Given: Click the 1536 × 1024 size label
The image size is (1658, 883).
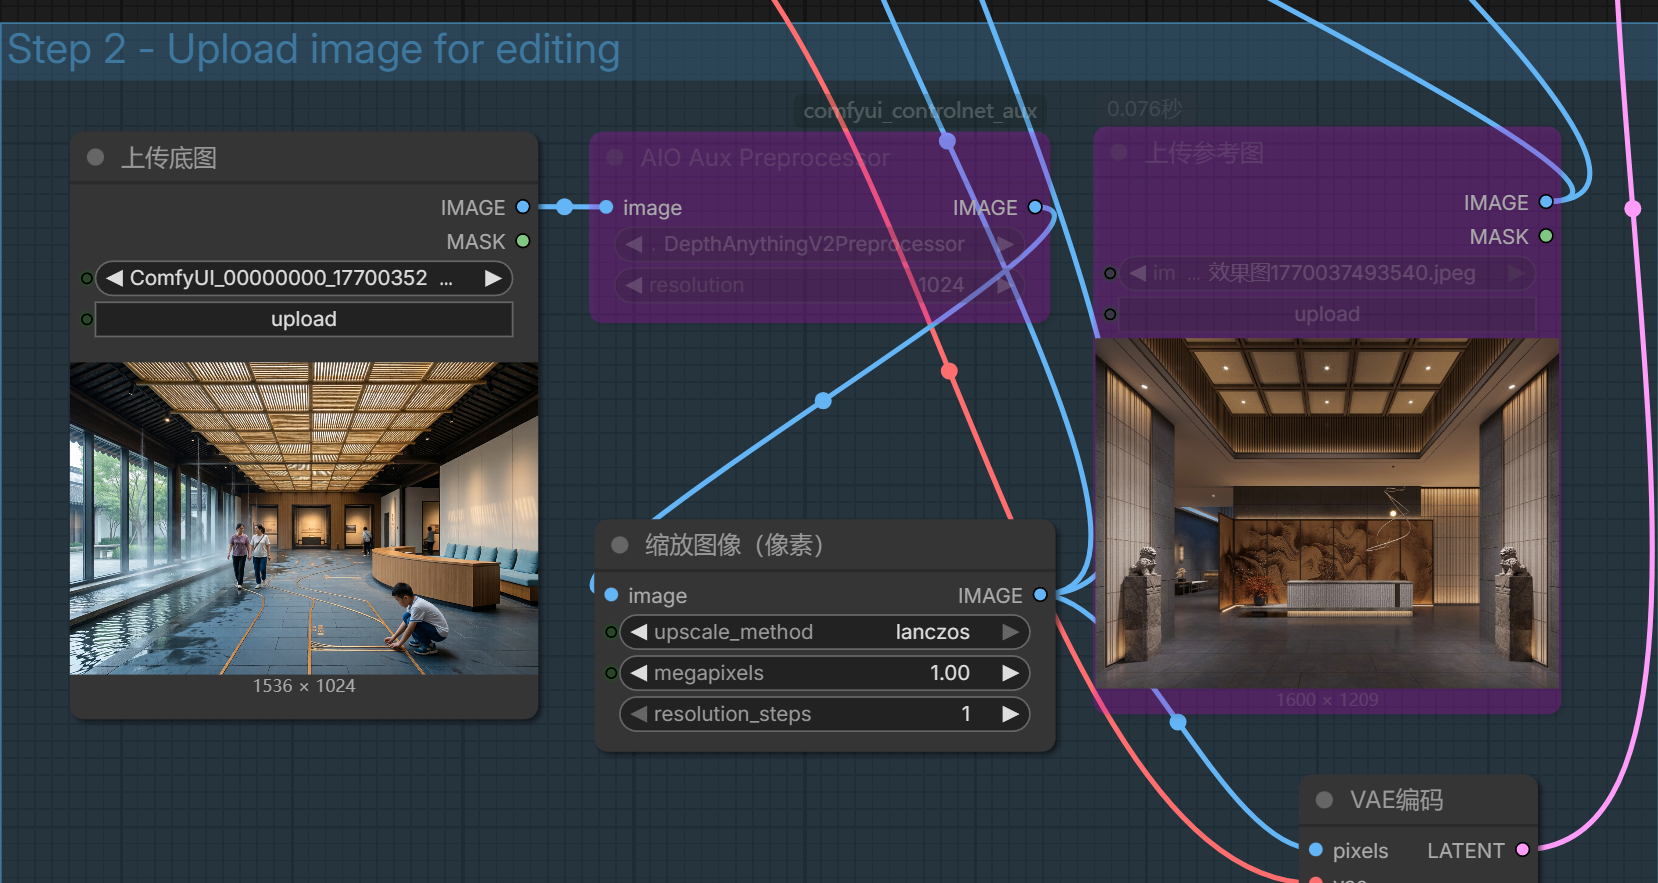Looking at the screenshot, I should [x=304, y=686].
